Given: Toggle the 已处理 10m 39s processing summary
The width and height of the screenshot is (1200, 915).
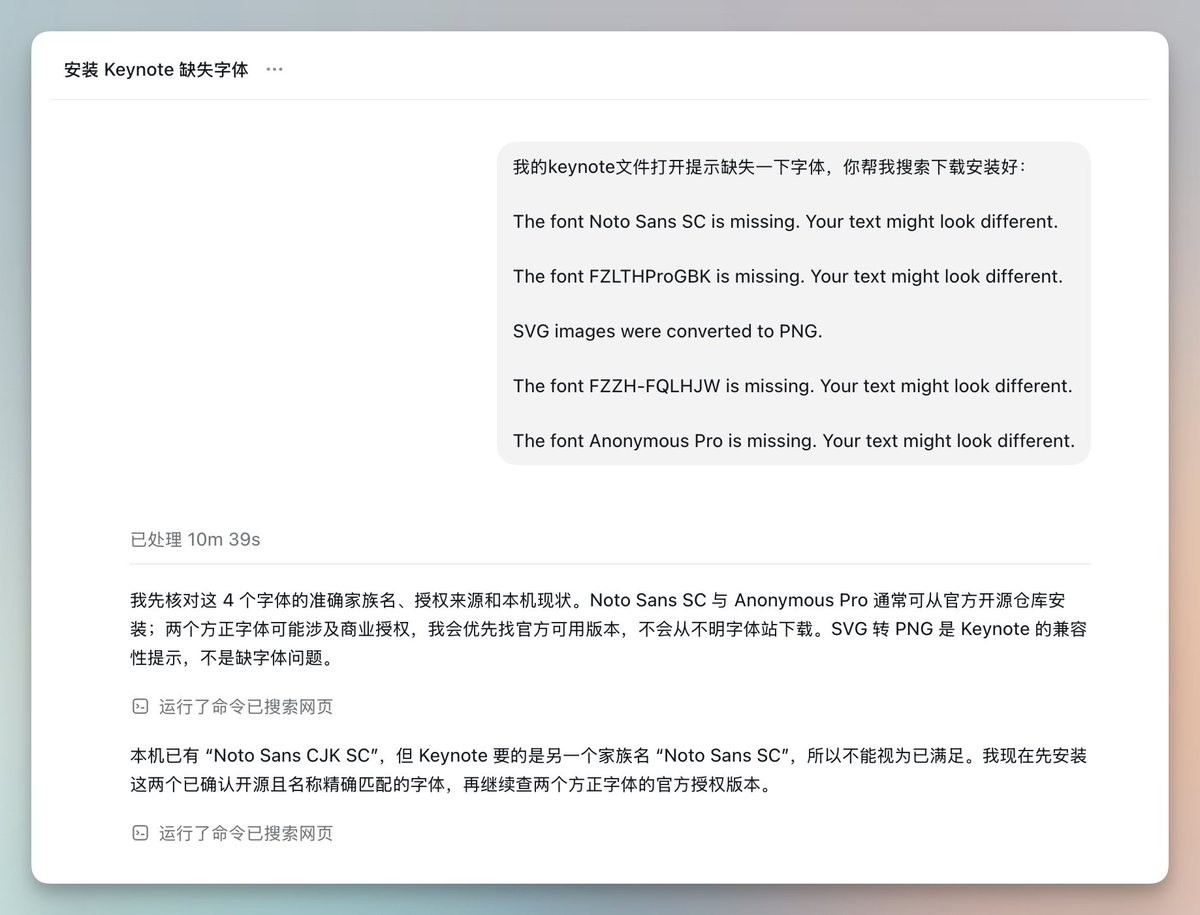Looking at the screenshot, I should point(196,539).
